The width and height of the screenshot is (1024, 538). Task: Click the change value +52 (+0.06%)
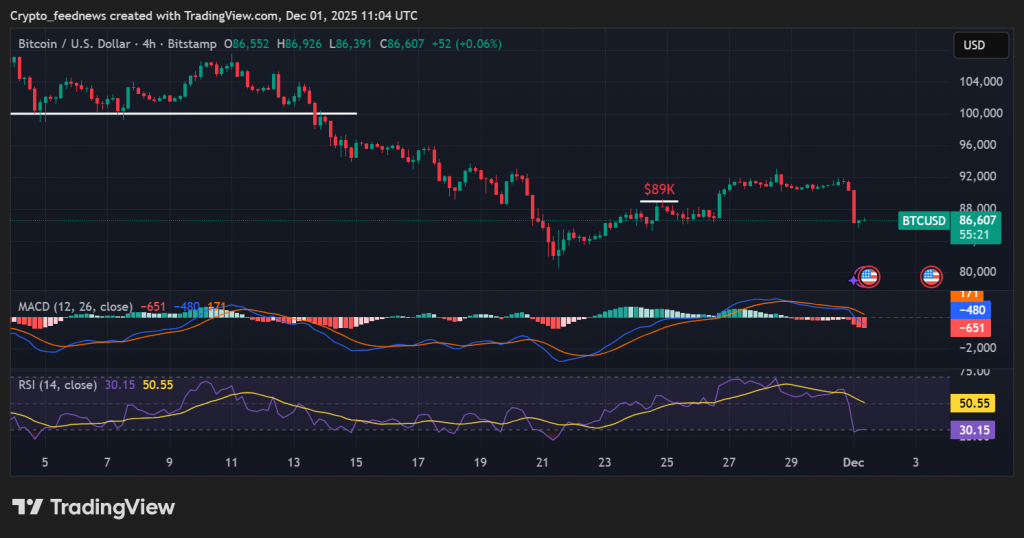pyautogui.click(x=467, y=44)
